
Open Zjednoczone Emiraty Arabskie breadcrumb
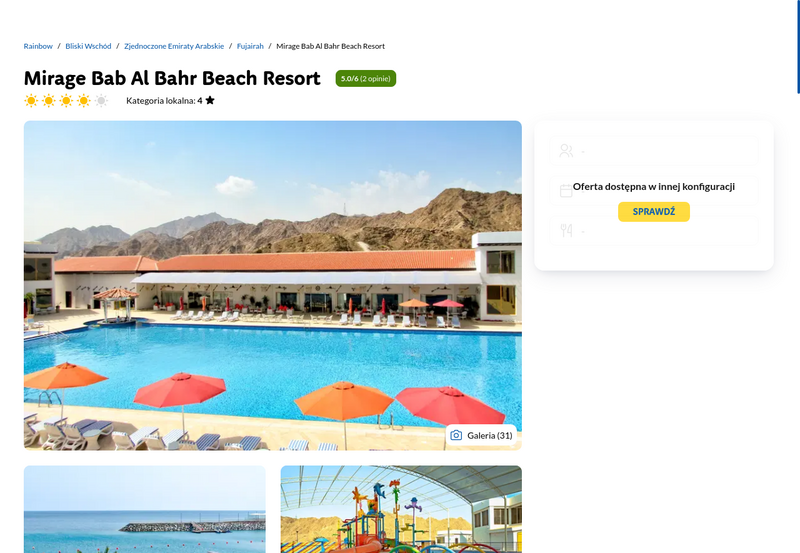[x=174, y=46]
